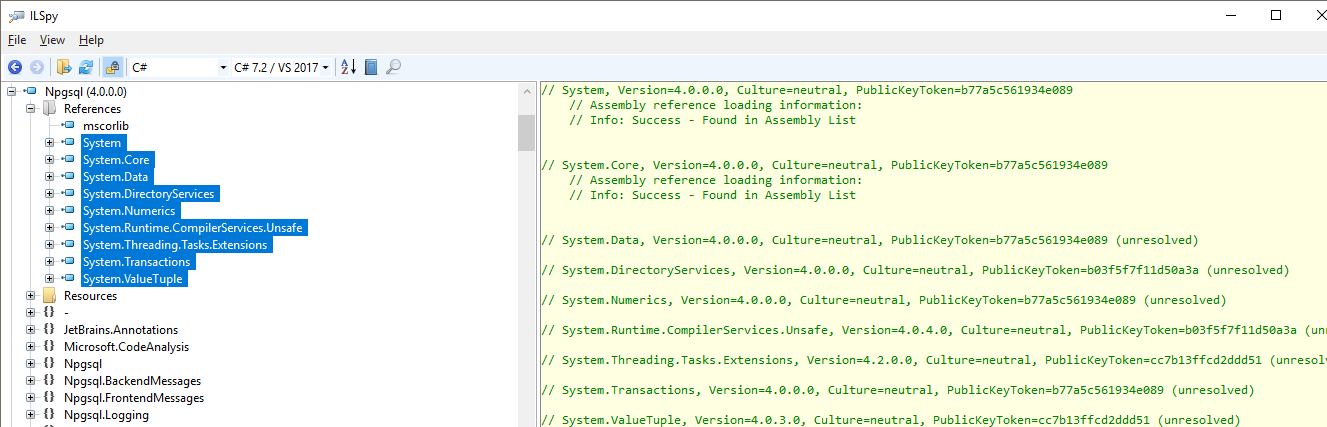Expand the System reference node
Viewport: 1327px width, 427px height.
pos(49,143)
